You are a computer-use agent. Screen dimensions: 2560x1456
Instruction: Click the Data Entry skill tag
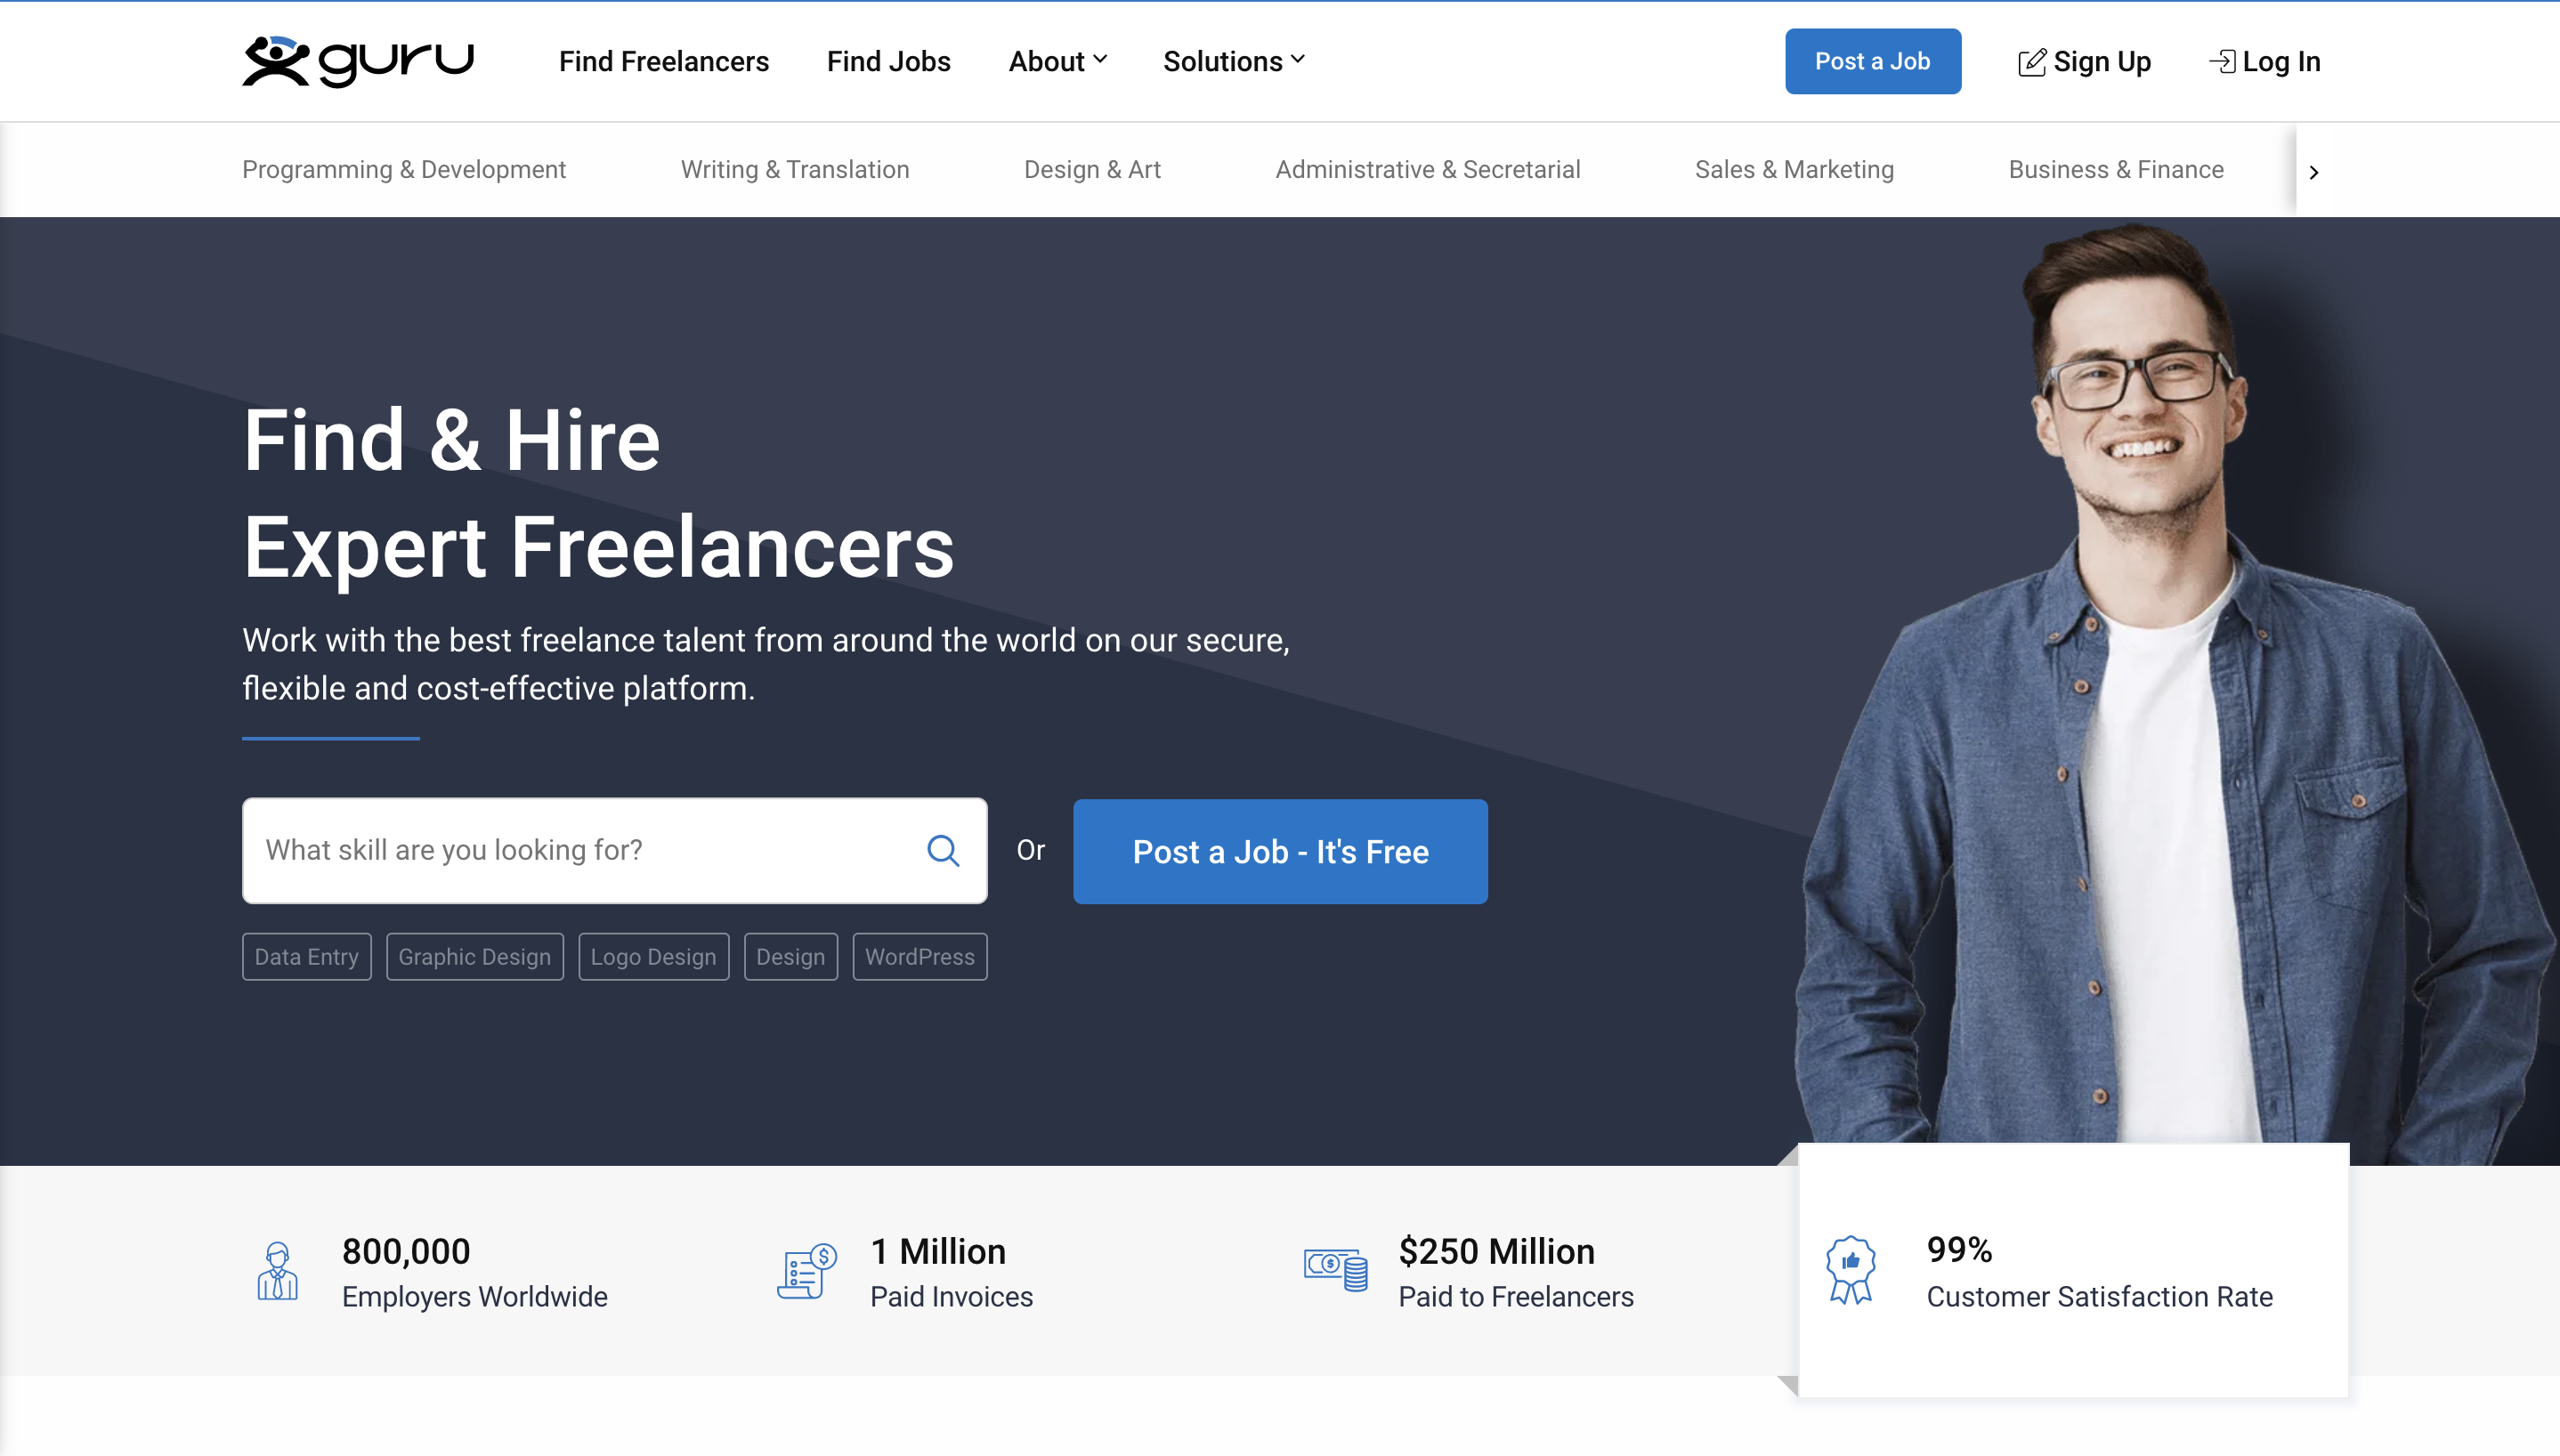coord(306,956)
